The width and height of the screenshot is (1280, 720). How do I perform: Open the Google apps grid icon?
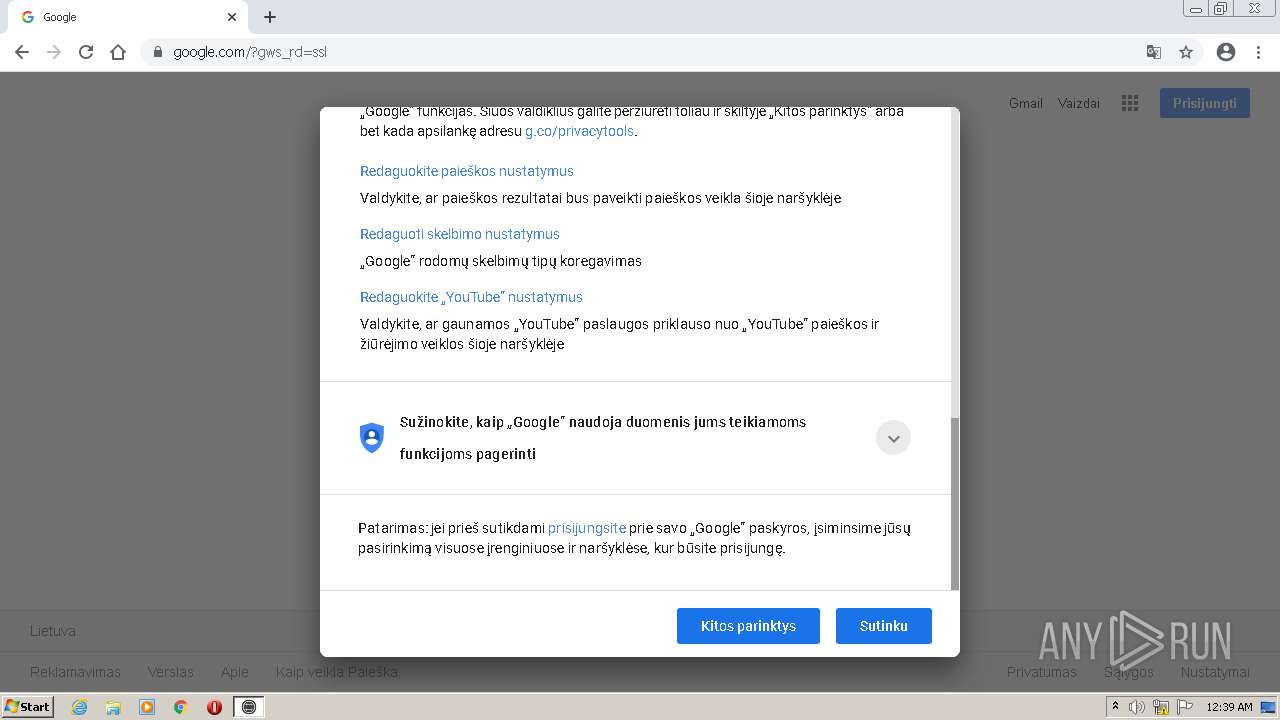coord(1130,103)
